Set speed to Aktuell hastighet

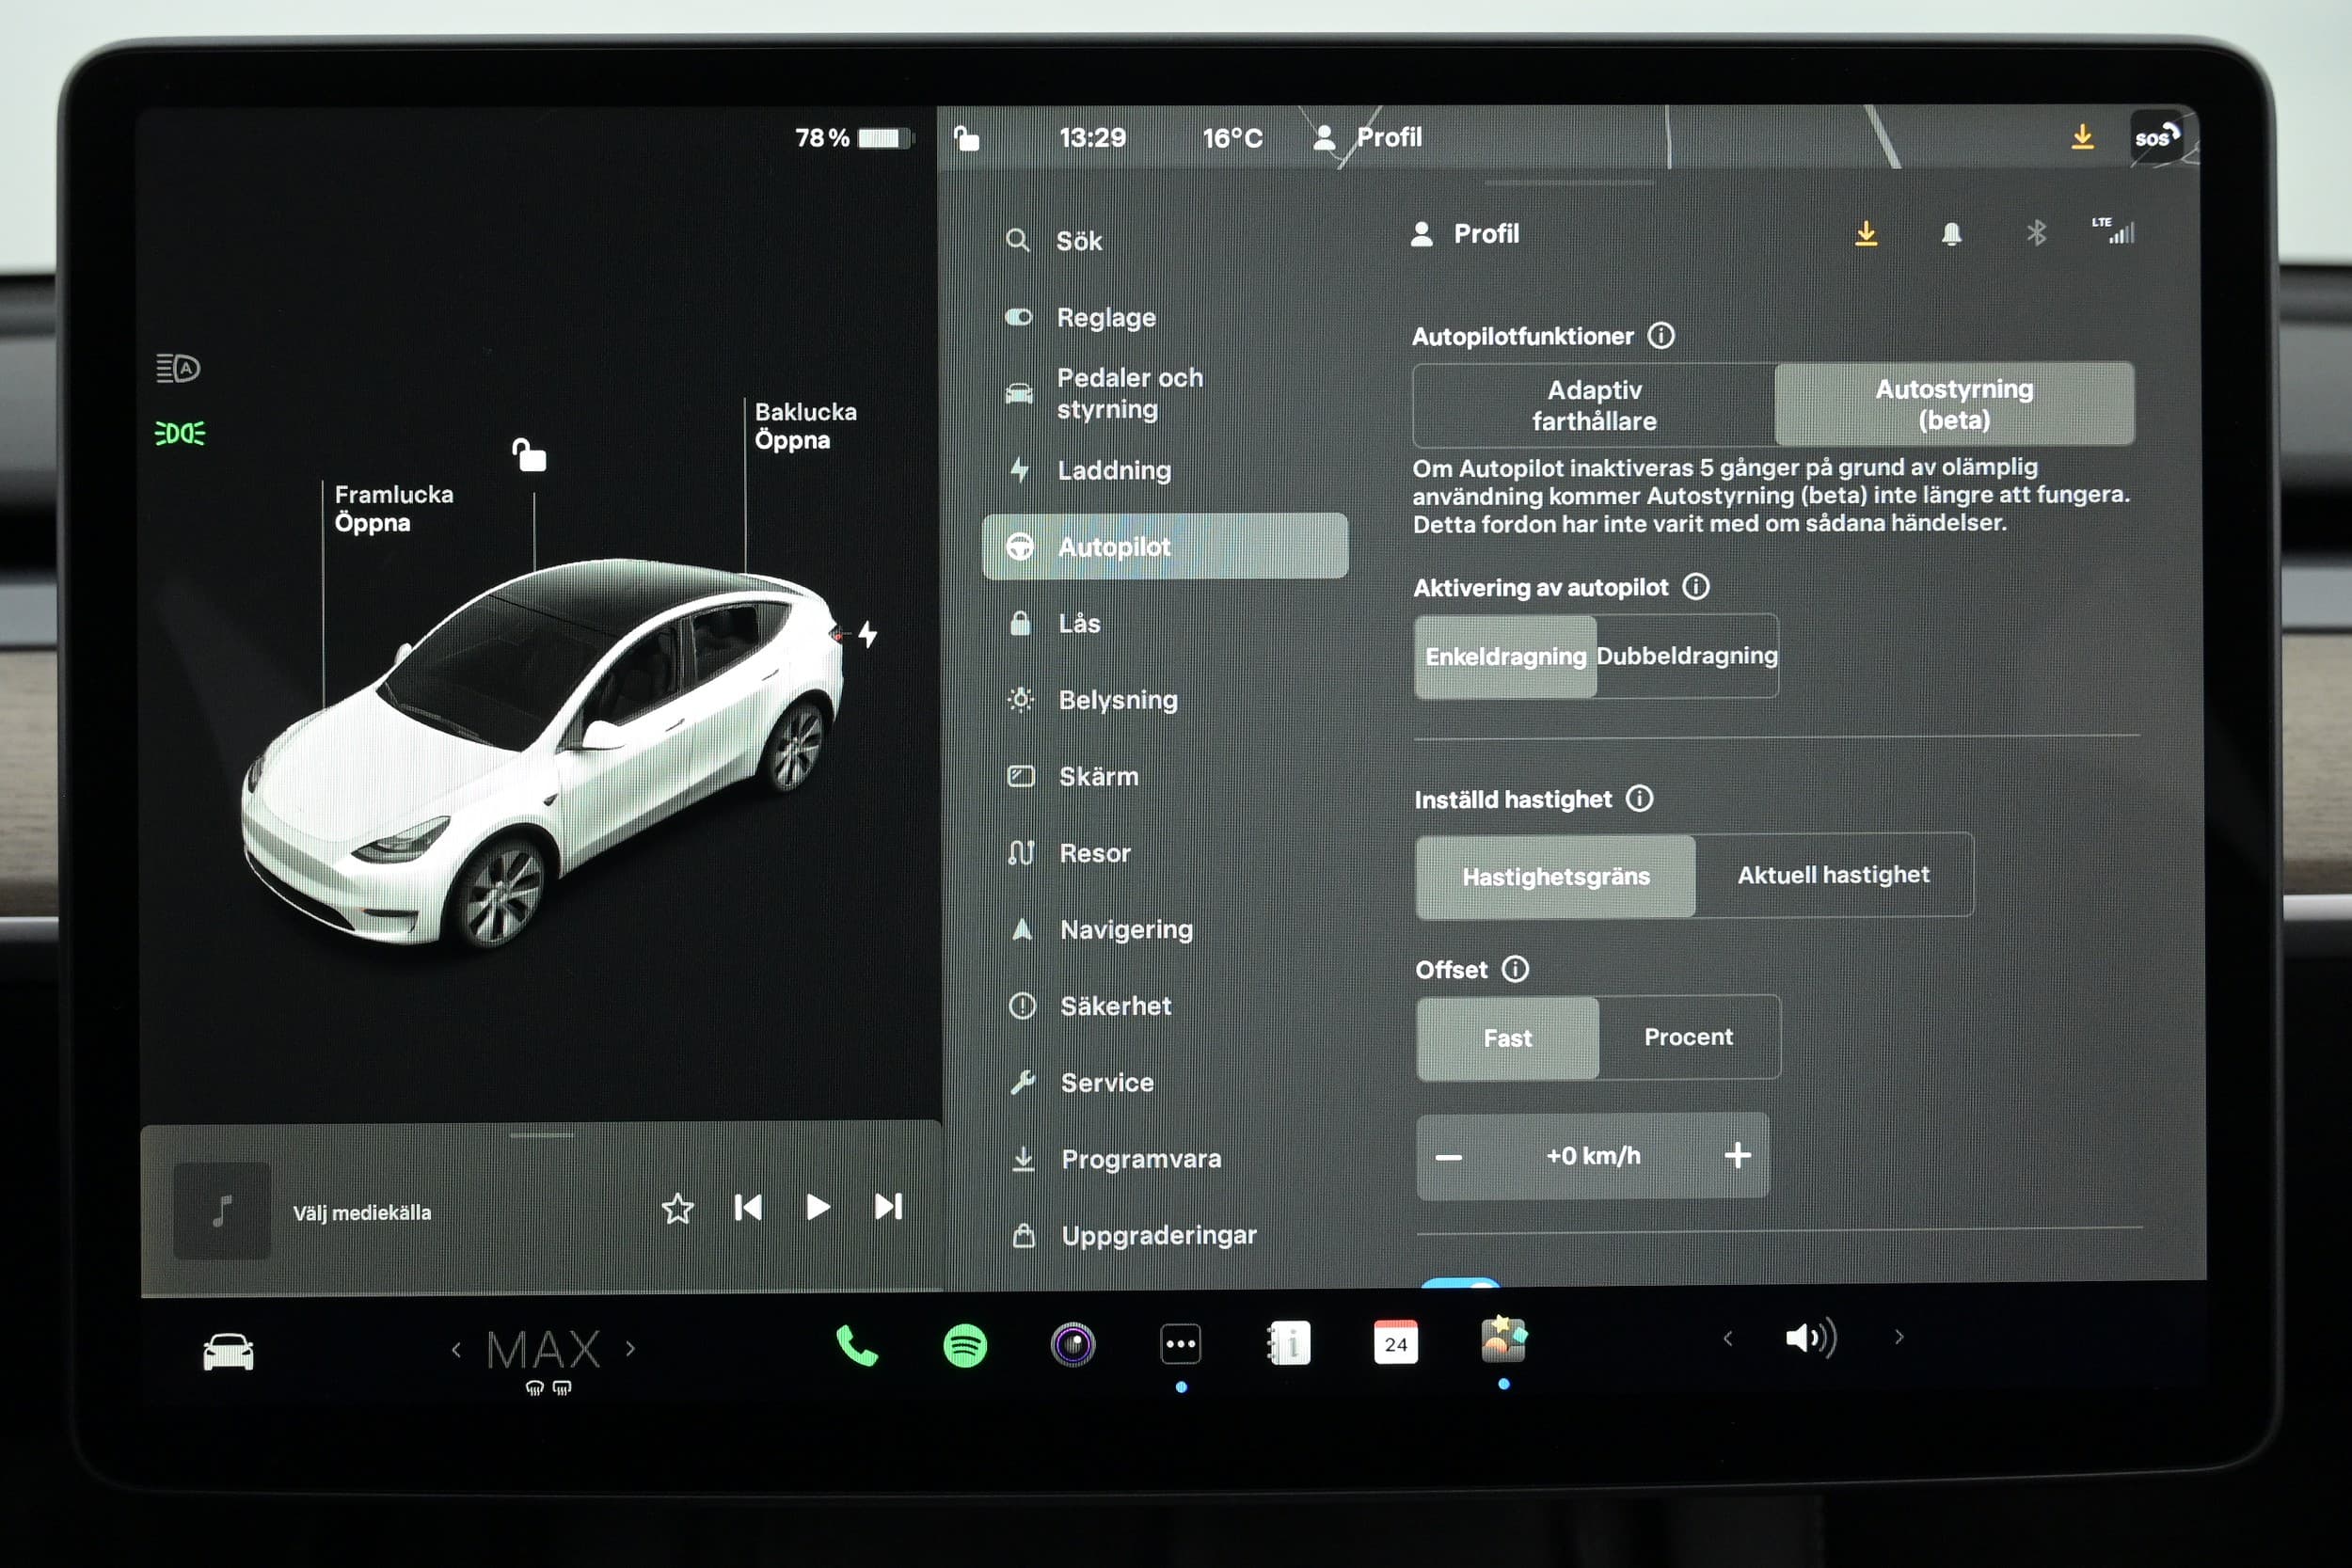1833,875
